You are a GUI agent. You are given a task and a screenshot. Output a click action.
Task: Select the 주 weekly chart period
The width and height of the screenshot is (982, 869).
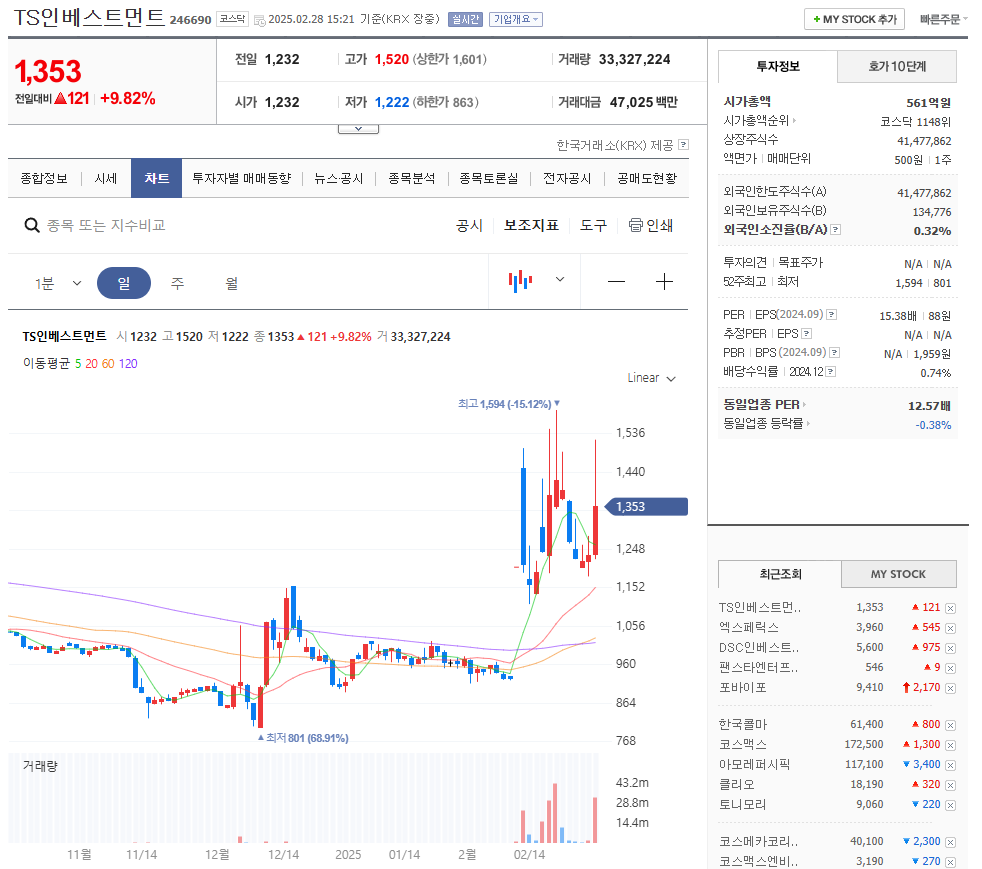[x=176, y=283]
